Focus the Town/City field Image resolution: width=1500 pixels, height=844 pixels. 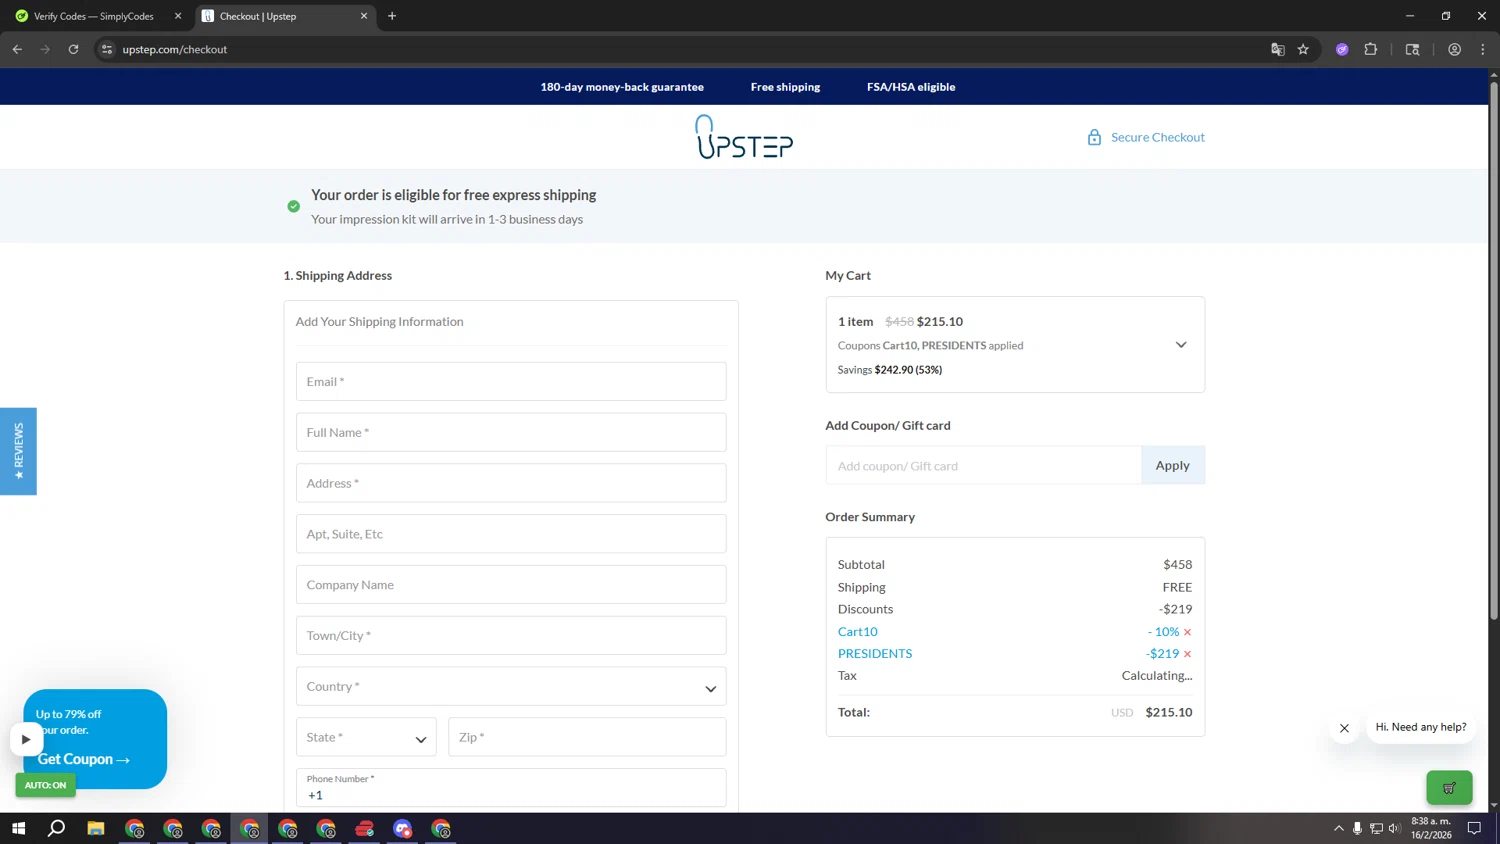(511, 636)
